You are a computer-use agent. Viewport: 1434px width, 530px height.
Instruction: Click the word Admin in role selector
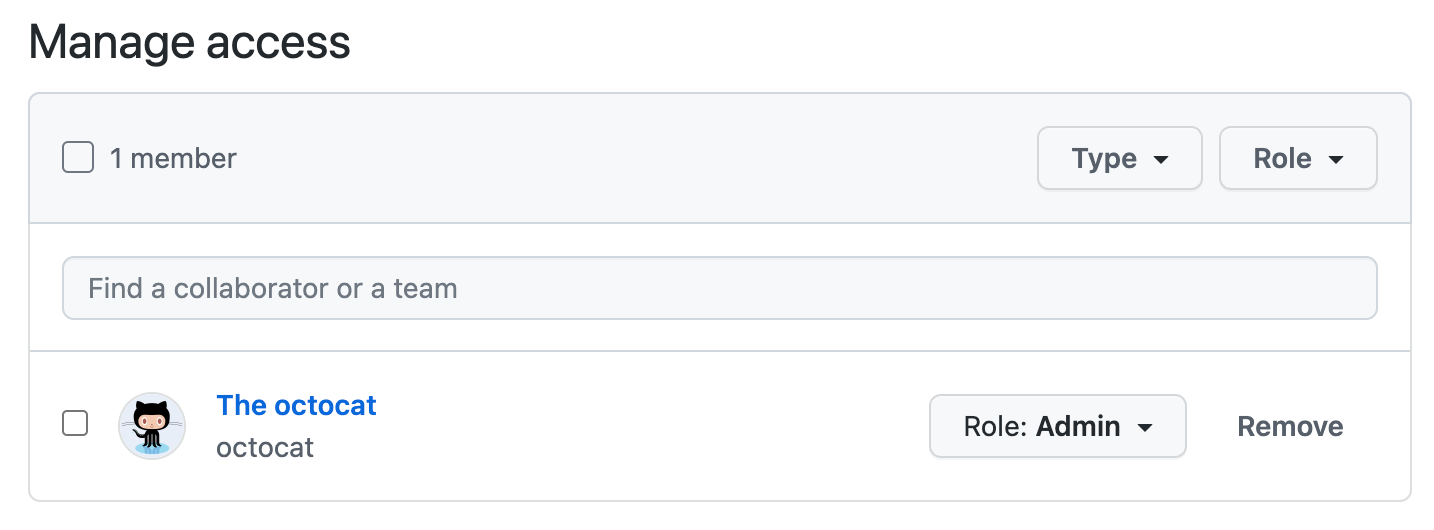tap(1078, 427)
